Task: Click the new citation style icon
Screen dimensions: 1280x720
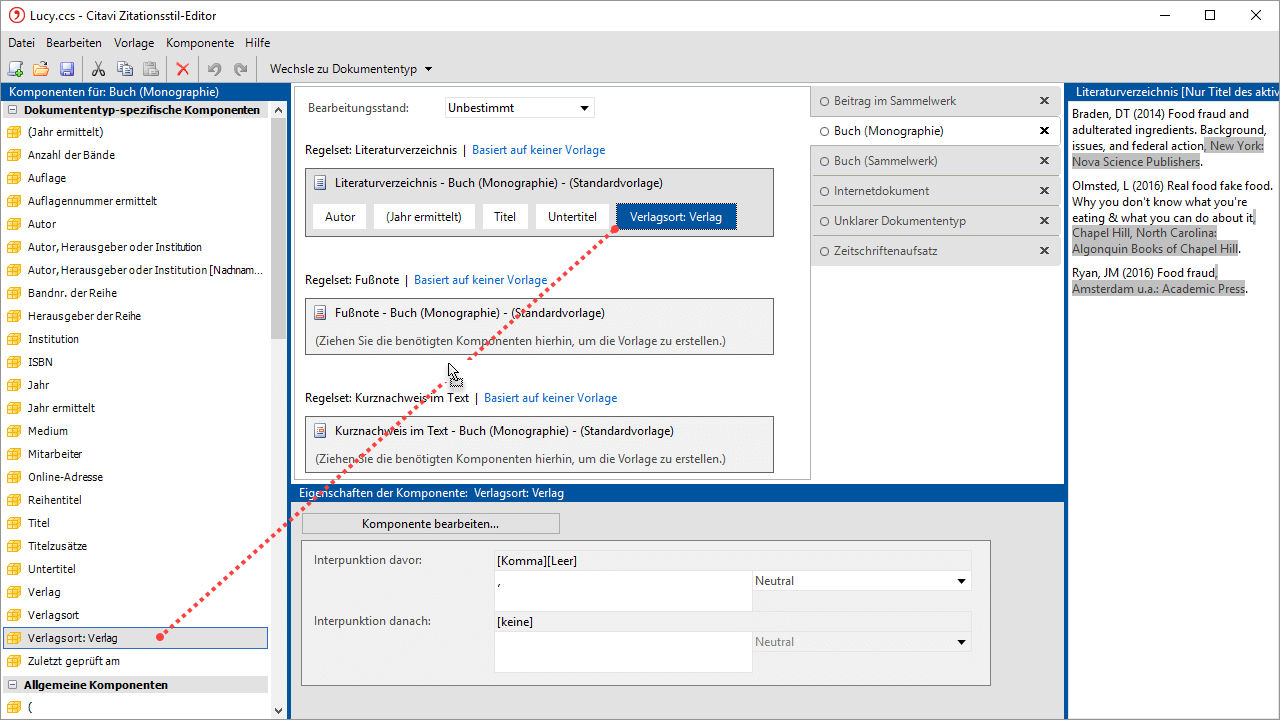Action: click(x=15, y=69)
